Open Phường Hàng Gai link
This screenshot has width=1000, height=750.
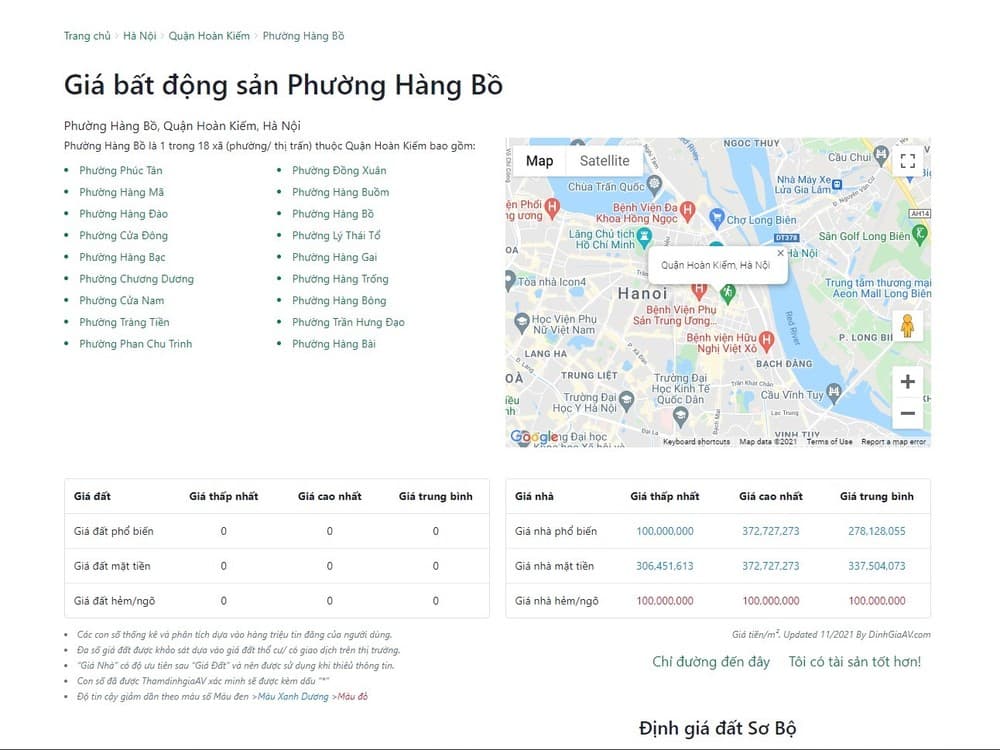(x=334, y=257)
